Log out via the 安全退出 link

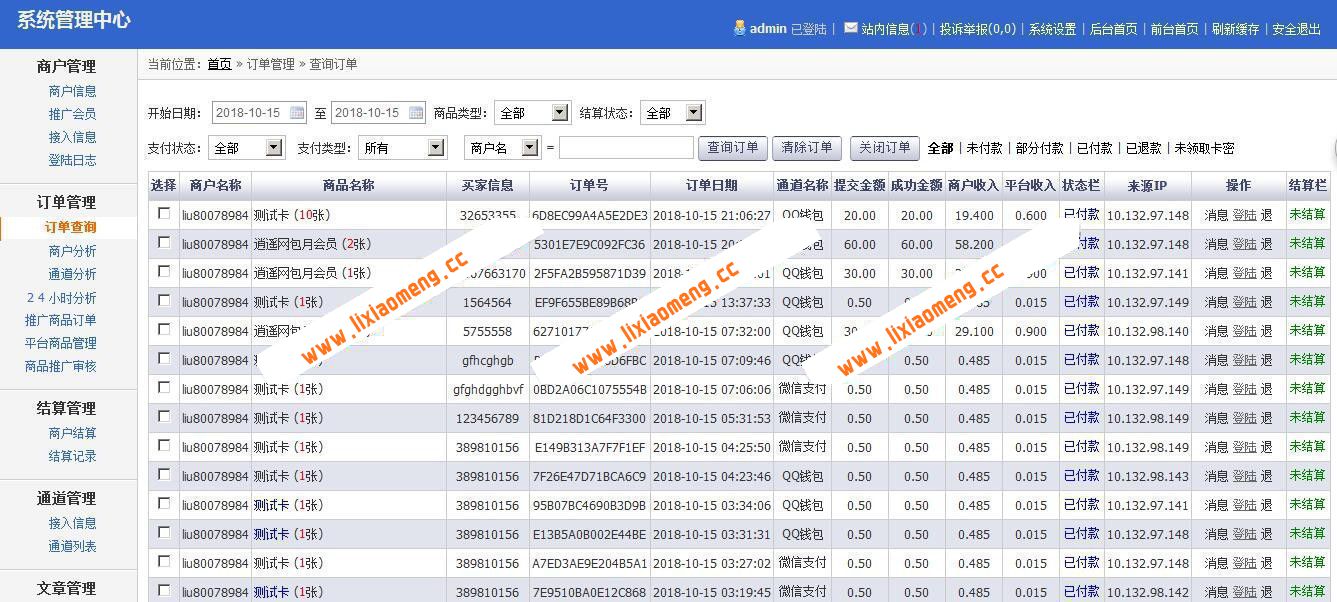pos(1295,30)
